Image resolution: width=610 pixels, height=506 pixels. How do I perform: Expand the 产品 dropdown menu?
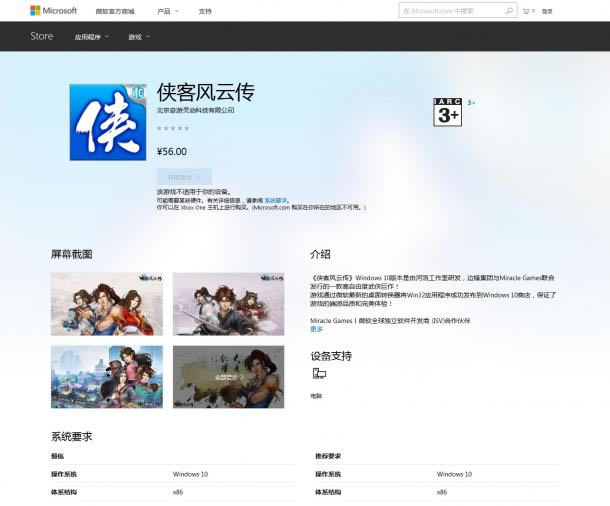click(x=168, y=11)
